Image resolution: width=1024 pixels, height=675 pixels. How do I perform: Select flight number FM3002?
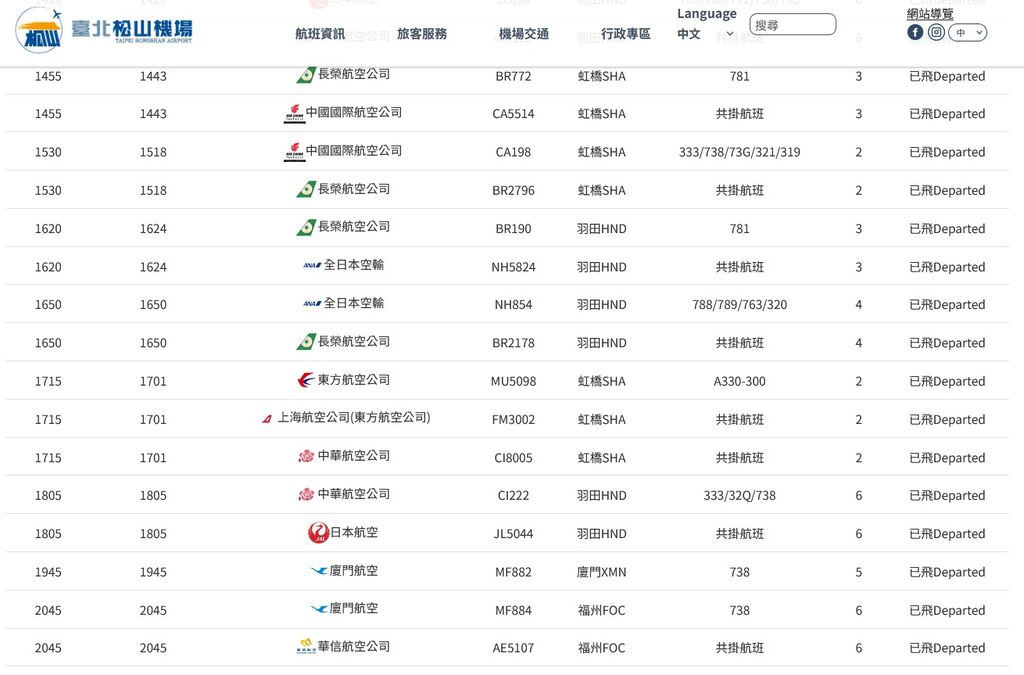tap(513, 420)
